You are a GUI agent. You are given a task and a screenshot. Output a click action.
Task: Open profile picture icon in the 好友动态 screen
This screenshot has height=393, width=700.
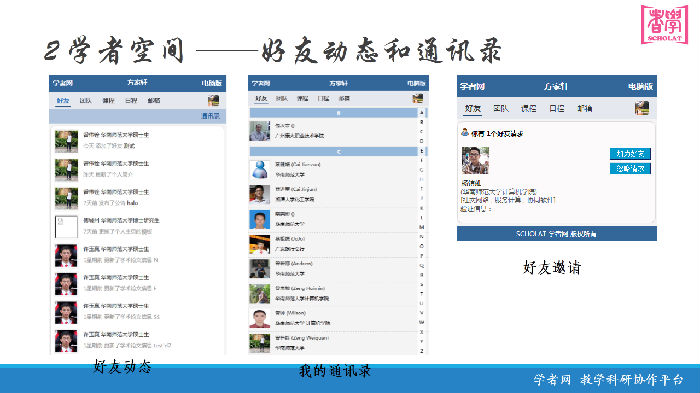point(213,100)
